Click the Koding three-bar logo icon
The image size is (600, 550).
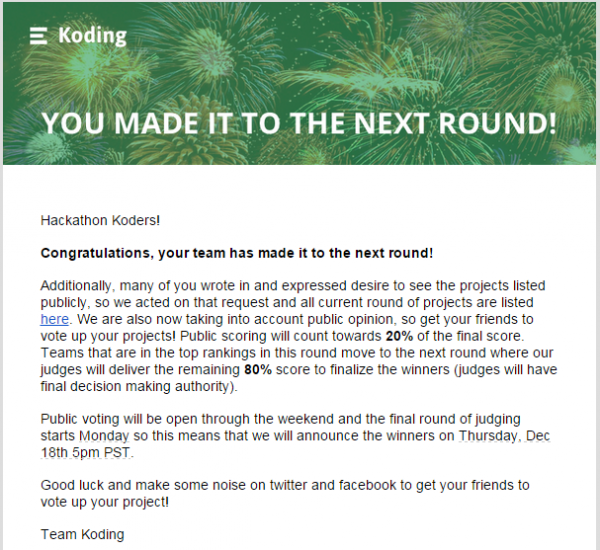coord(39,36)
